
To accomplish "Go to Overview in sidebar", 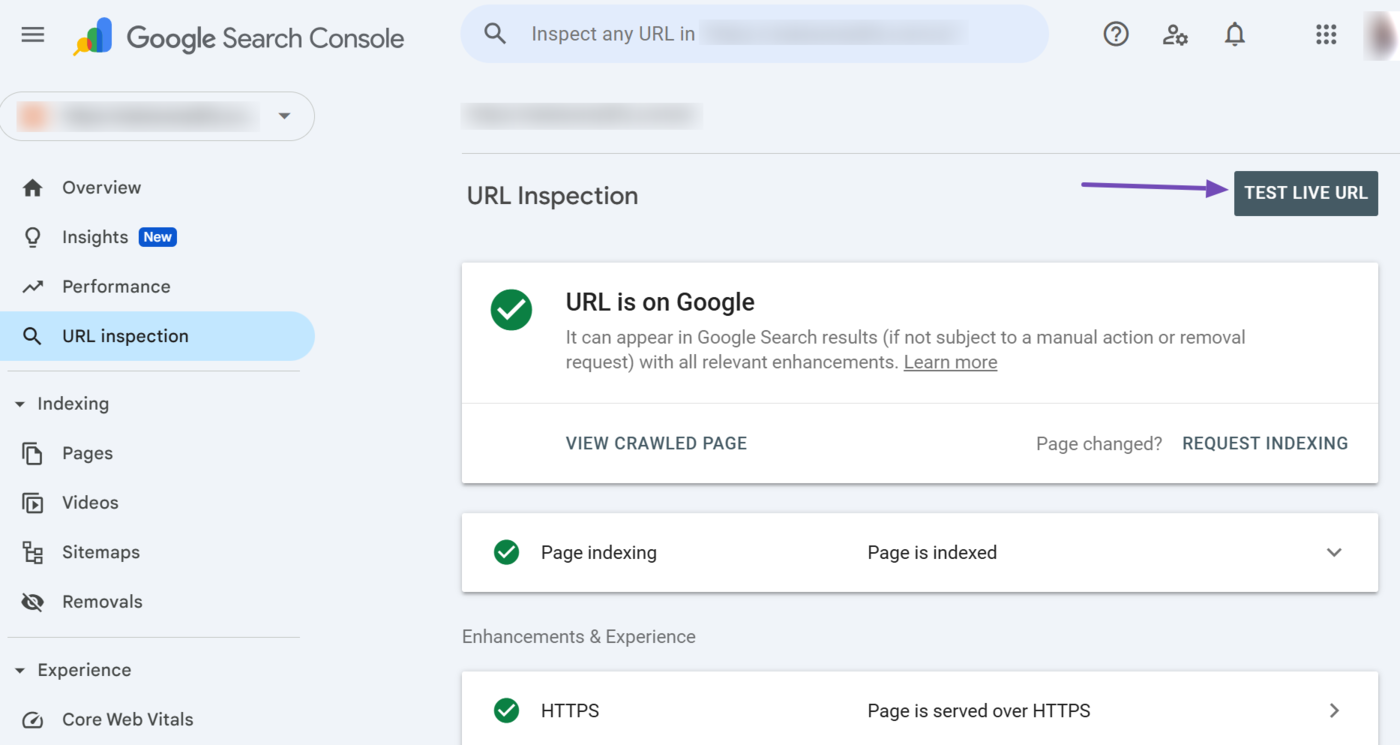I will [101, 188].
